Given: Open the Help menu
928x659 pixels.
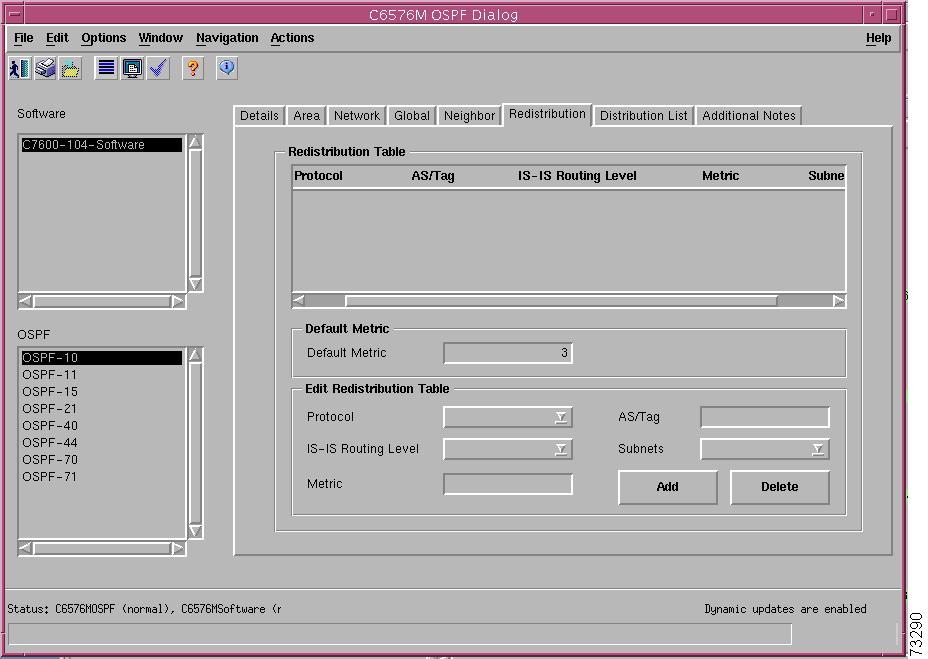Looking at the screenshot, I should pos(878,38).
